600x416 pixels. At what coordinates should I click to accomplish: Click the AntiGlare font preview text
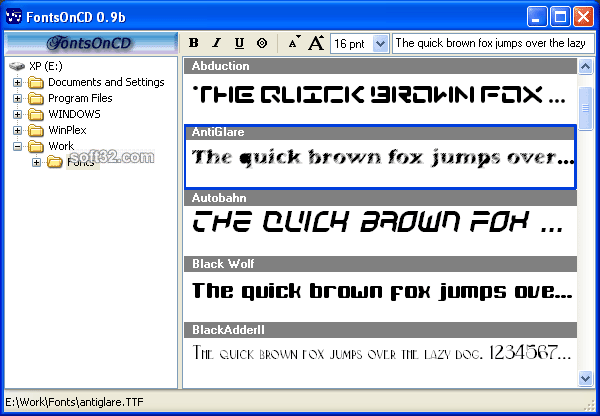tap(383, 158)
